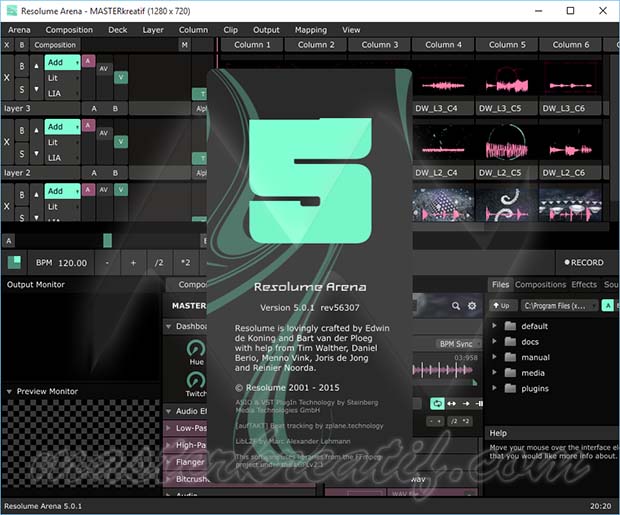Screen dimensions: 620x515
Task: Assign layer 2 to crossfader bus A
Action: pos(94,173)
